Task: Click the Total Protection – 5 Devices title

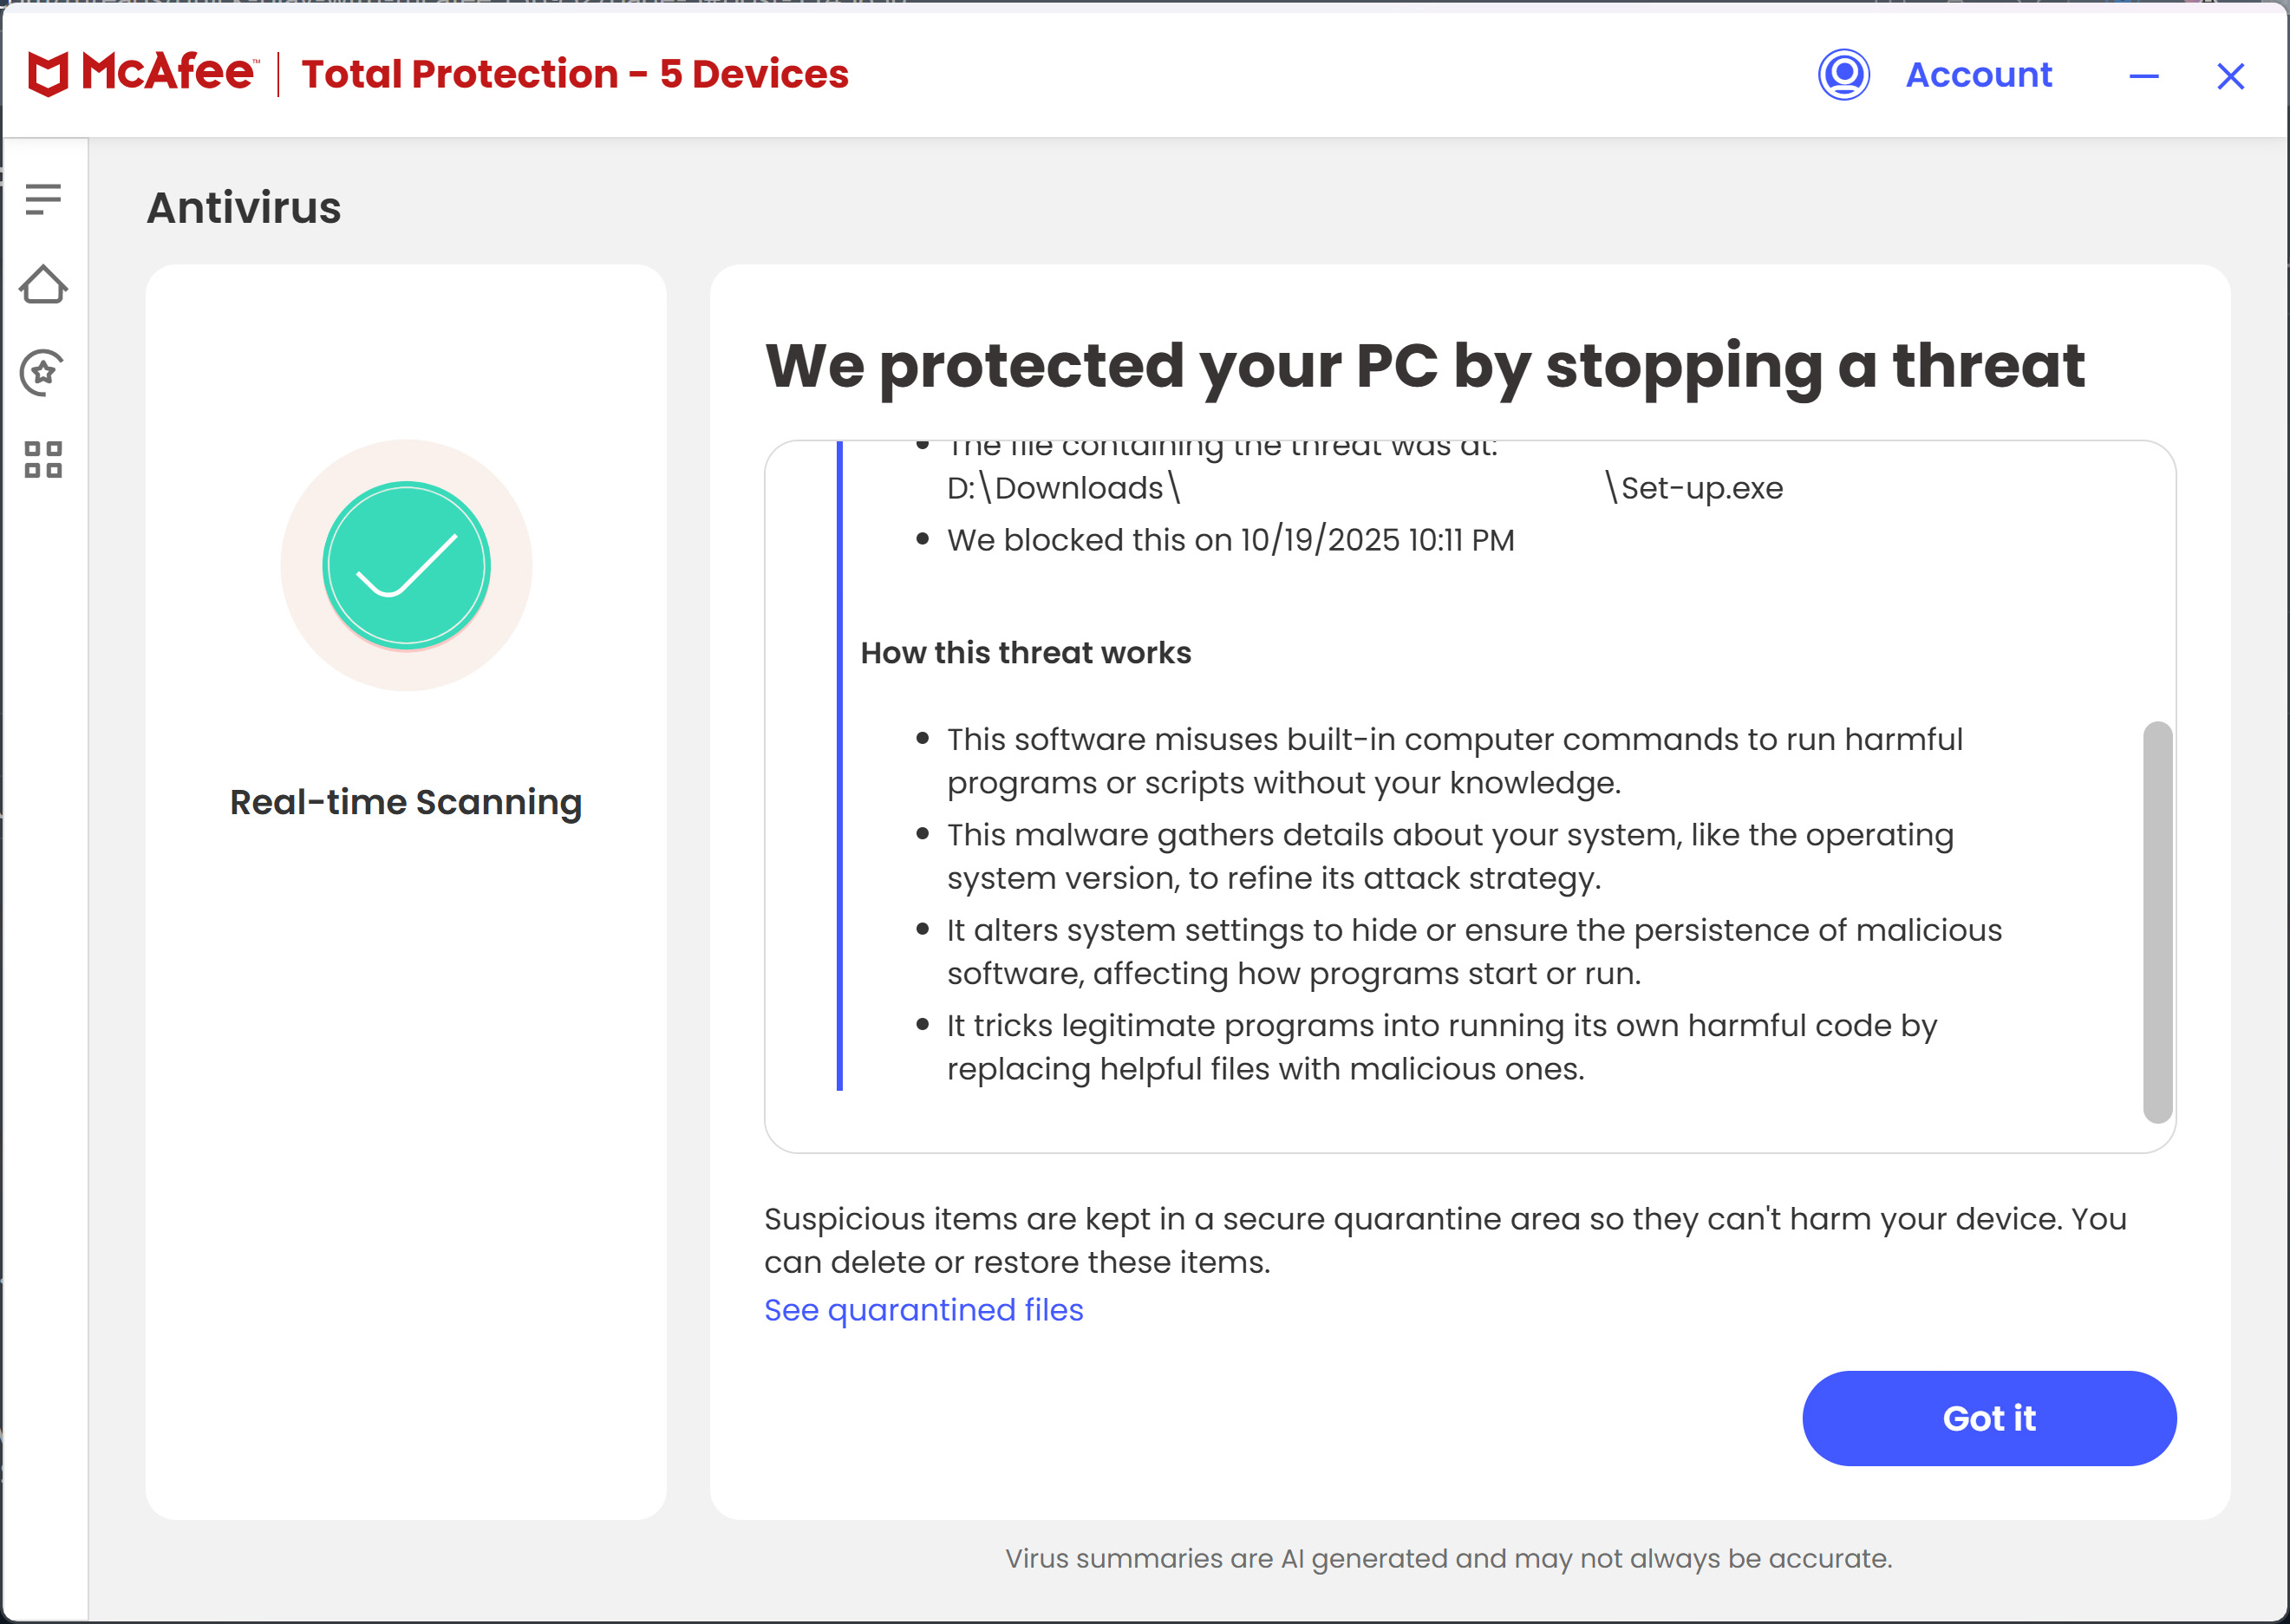Action: (574, 74)
